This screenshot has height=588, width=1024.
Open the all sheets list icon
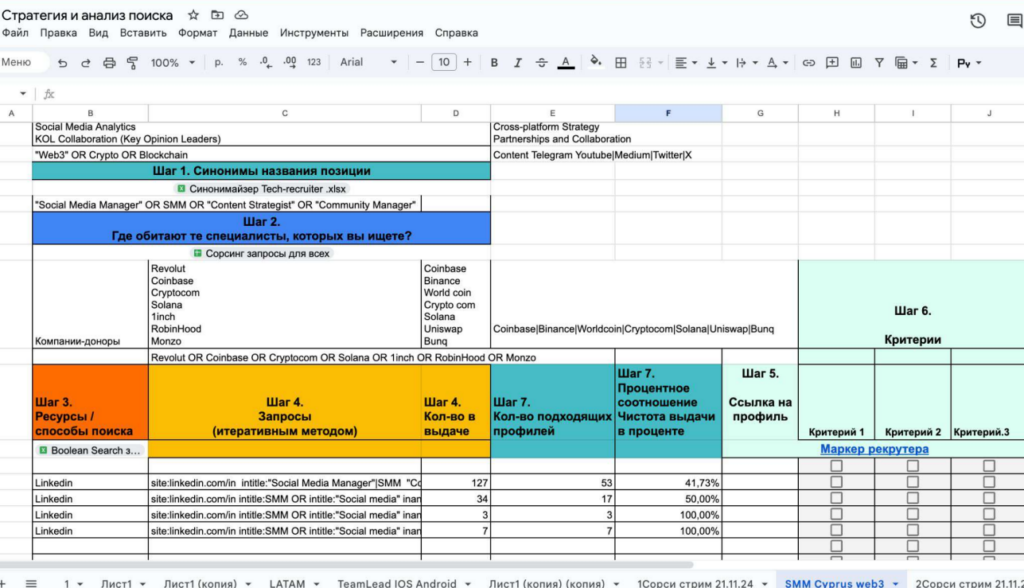click(31, 583)
